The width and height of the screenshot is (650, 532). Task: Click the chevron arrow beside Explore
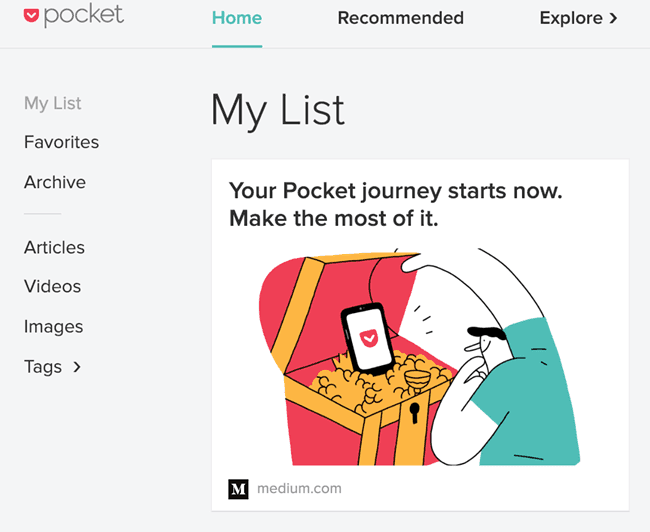[x=613, y=18]
